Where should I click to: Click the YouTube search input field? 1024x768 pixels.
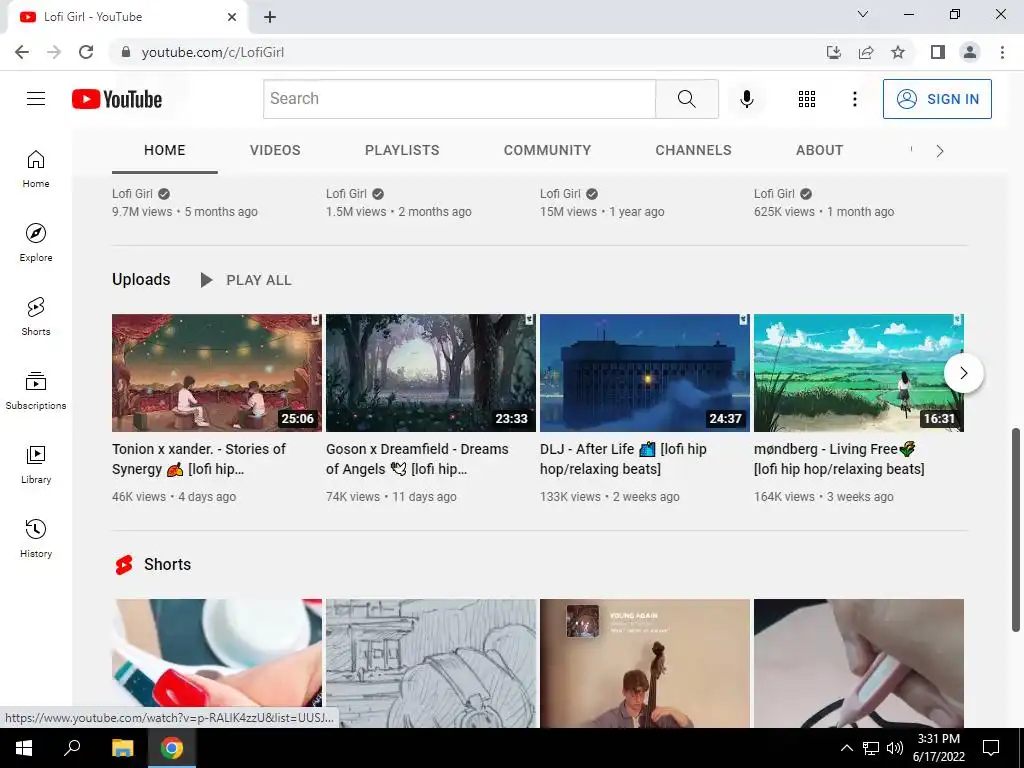click(x=460, y=99)
